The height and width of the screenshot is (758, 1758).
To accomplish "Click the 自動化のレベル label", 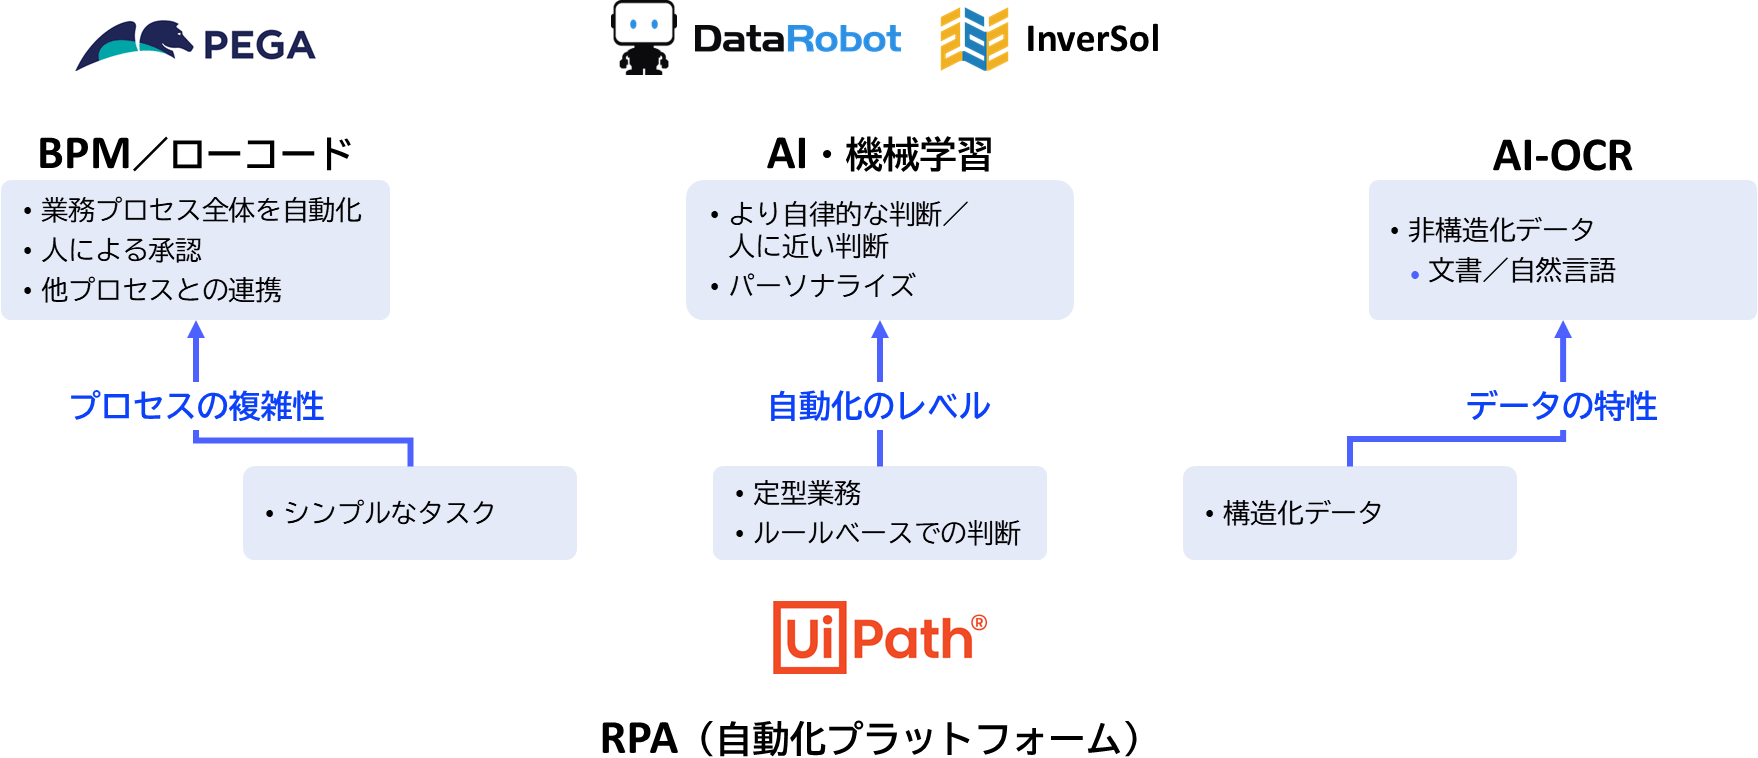I will [879, 406].
